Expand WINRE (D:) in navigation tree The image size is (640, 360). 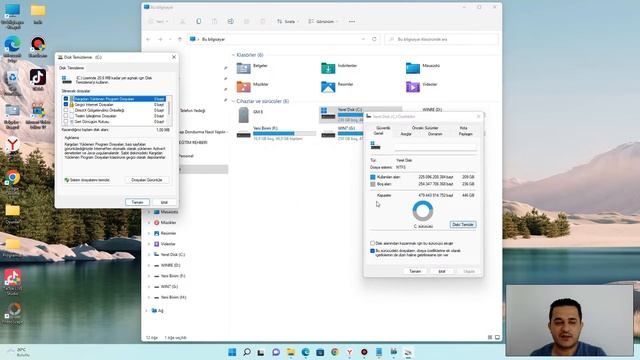pyautogui.click(x=149, y=265)
